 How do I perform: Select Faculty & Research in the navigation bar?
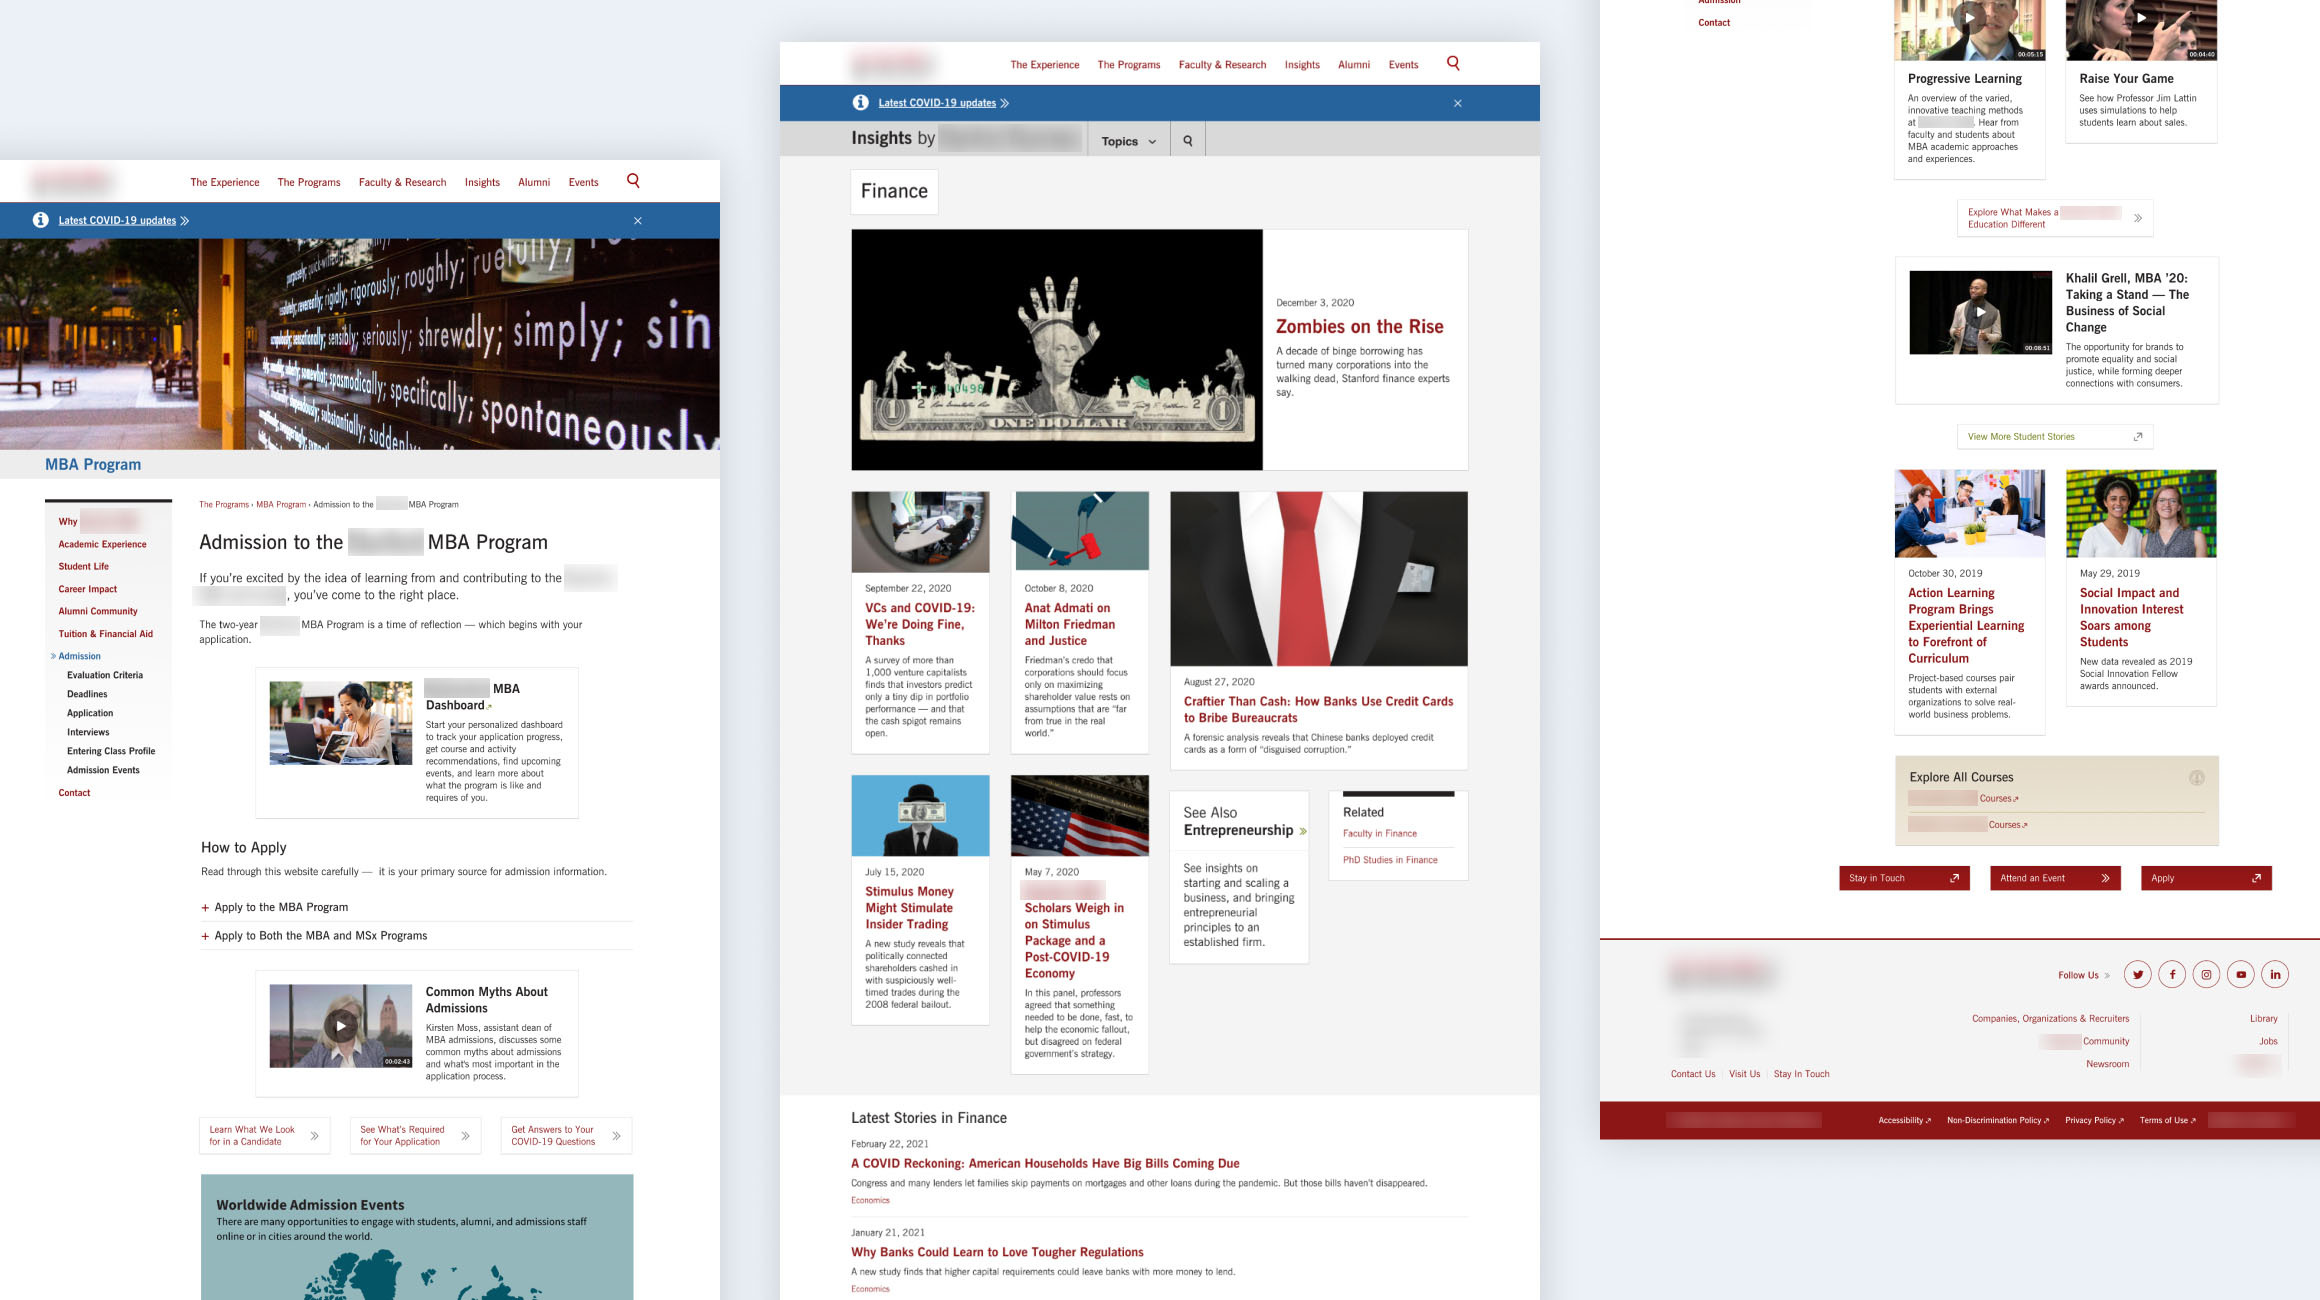(x=1222, y=64)
